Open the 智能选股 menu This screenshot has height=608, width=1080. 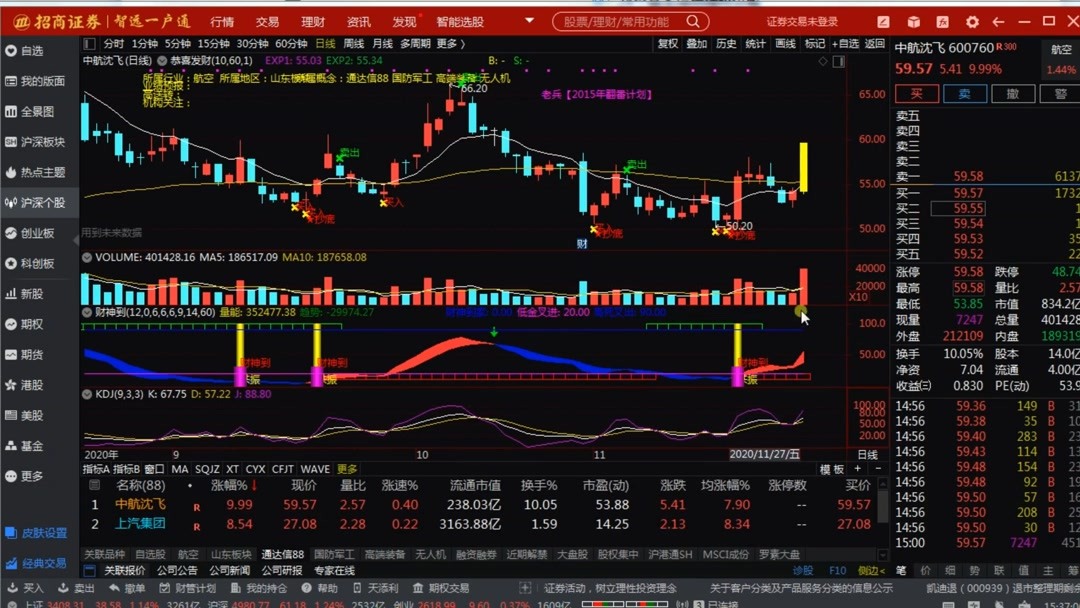point(462,20)
